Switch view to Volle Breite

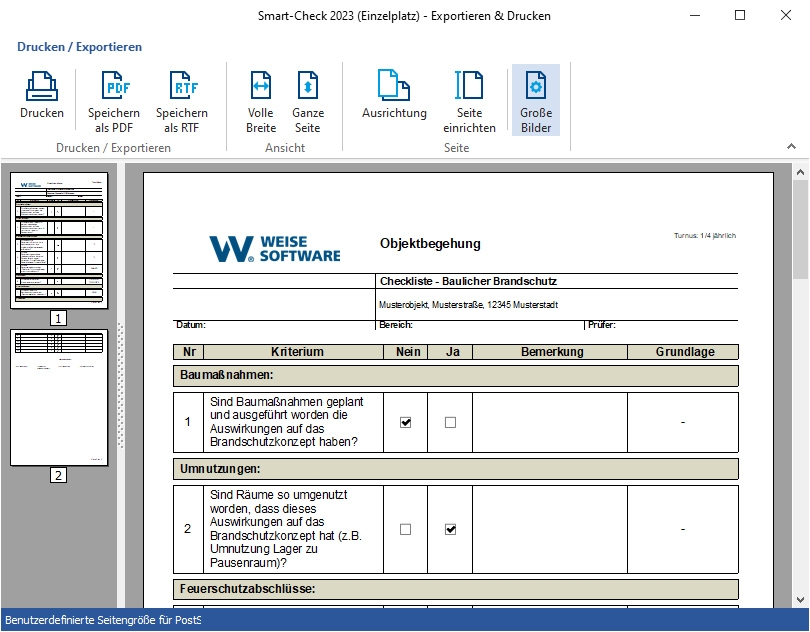tap(261, 100)
